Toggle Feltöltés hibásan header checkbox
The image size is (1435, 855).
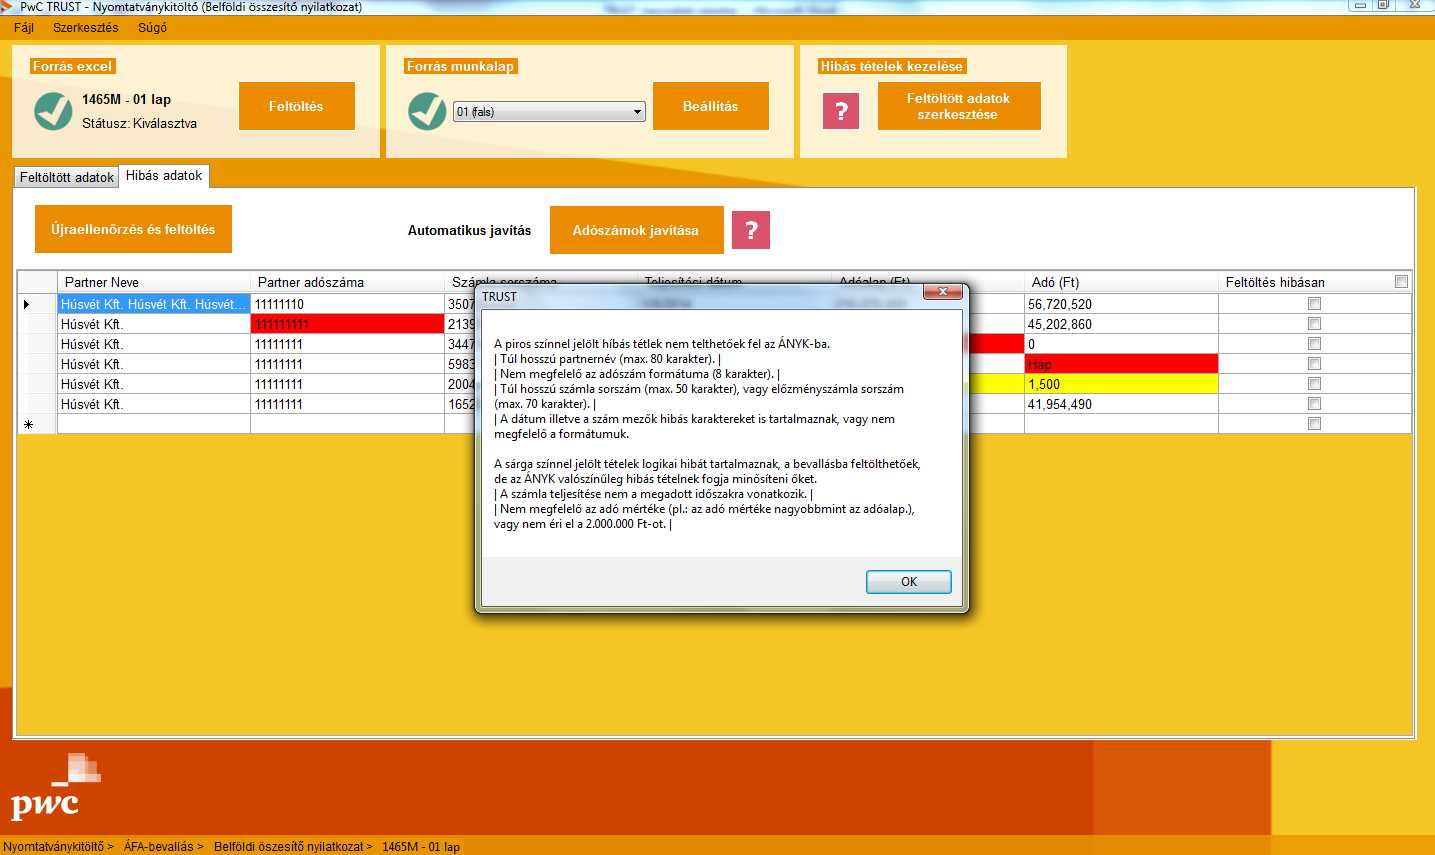click(x=1401, y=282)
